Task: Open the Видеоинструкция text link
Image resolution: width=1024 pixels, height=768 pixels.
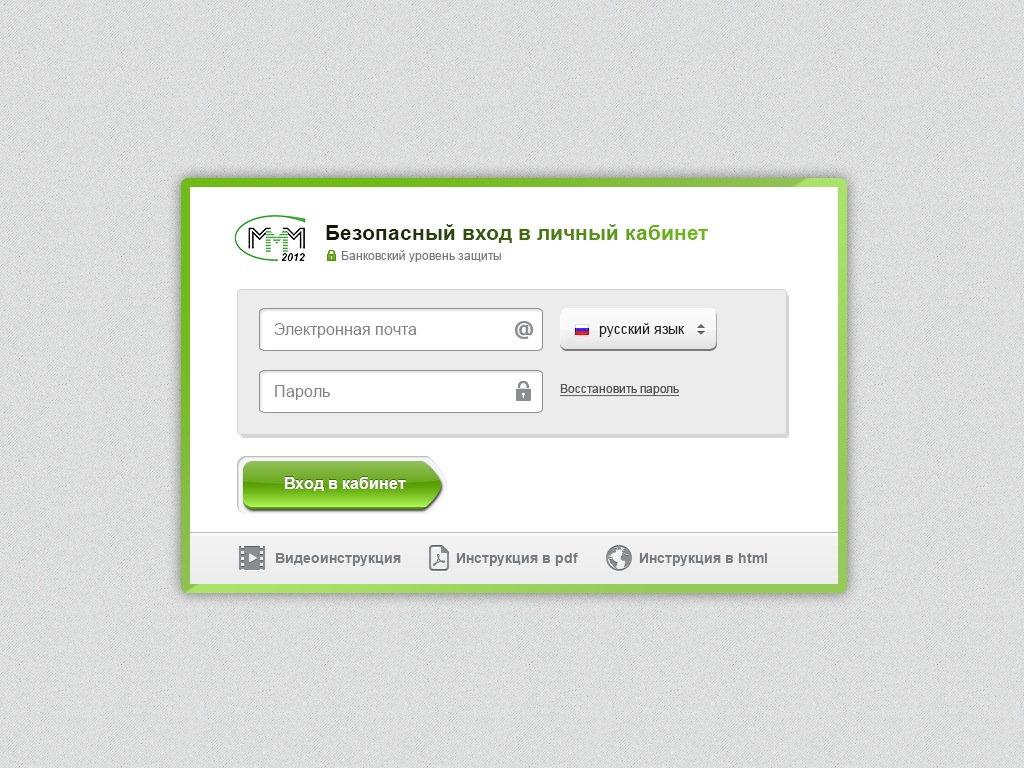Action: point(338,558)
